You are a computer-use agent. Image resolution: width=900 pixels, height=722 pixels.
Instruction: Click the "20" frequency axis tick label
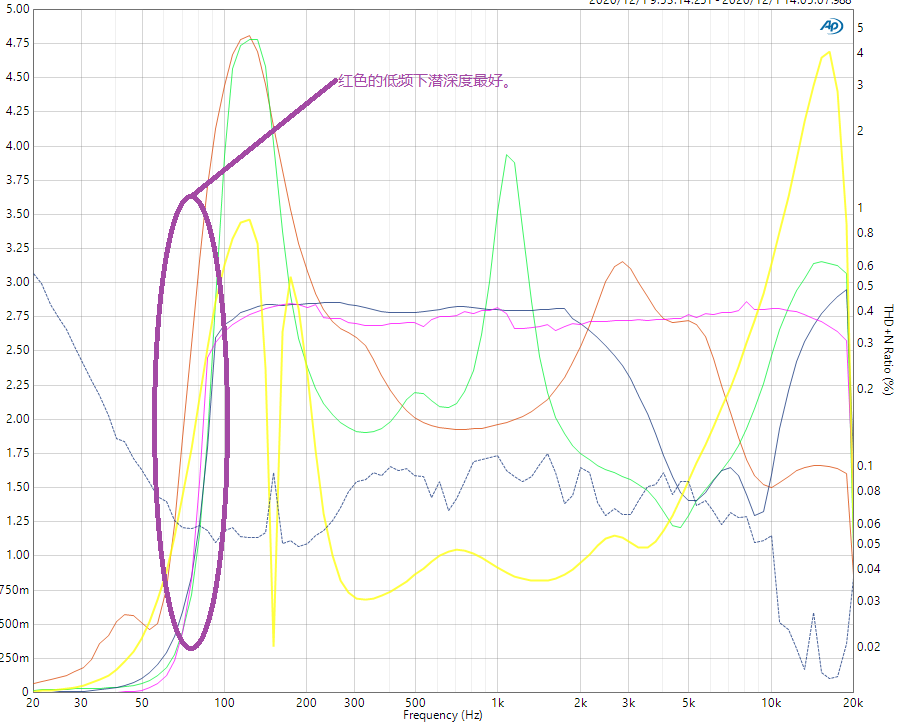(33, 703)
